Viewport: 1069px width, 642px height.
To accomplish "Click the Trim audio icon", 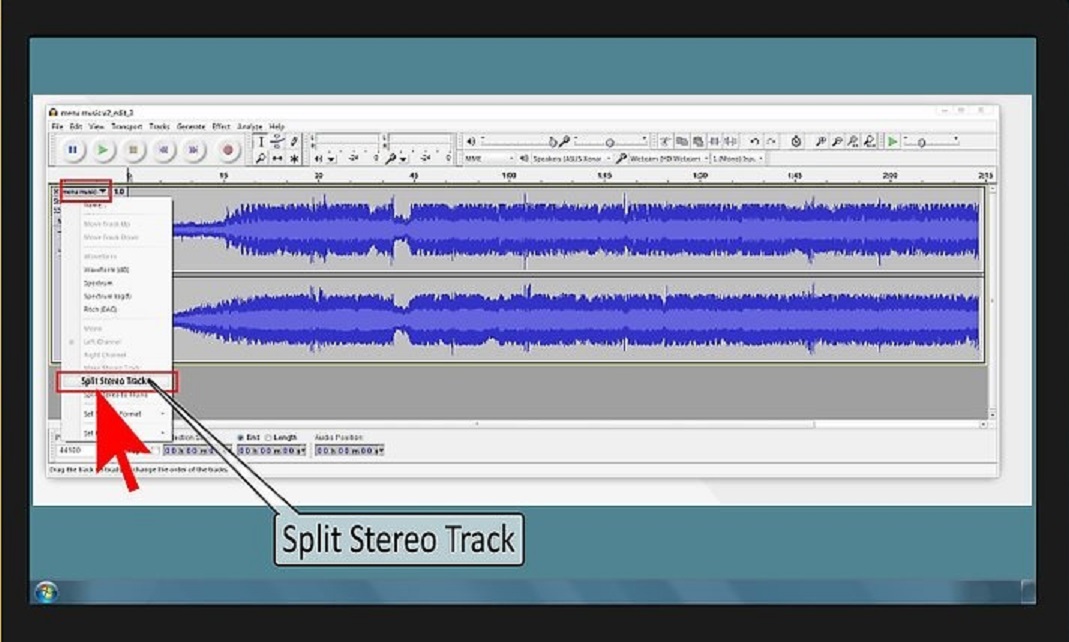I will click(714, 142).
